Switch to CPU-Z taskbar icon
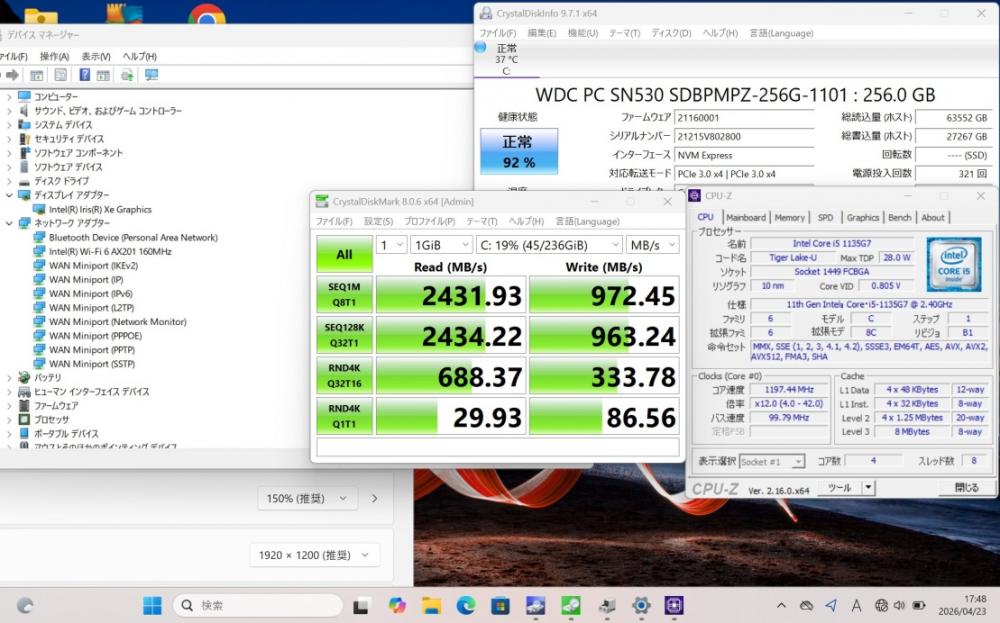The image size is (1000, 623). coord(674,605)
